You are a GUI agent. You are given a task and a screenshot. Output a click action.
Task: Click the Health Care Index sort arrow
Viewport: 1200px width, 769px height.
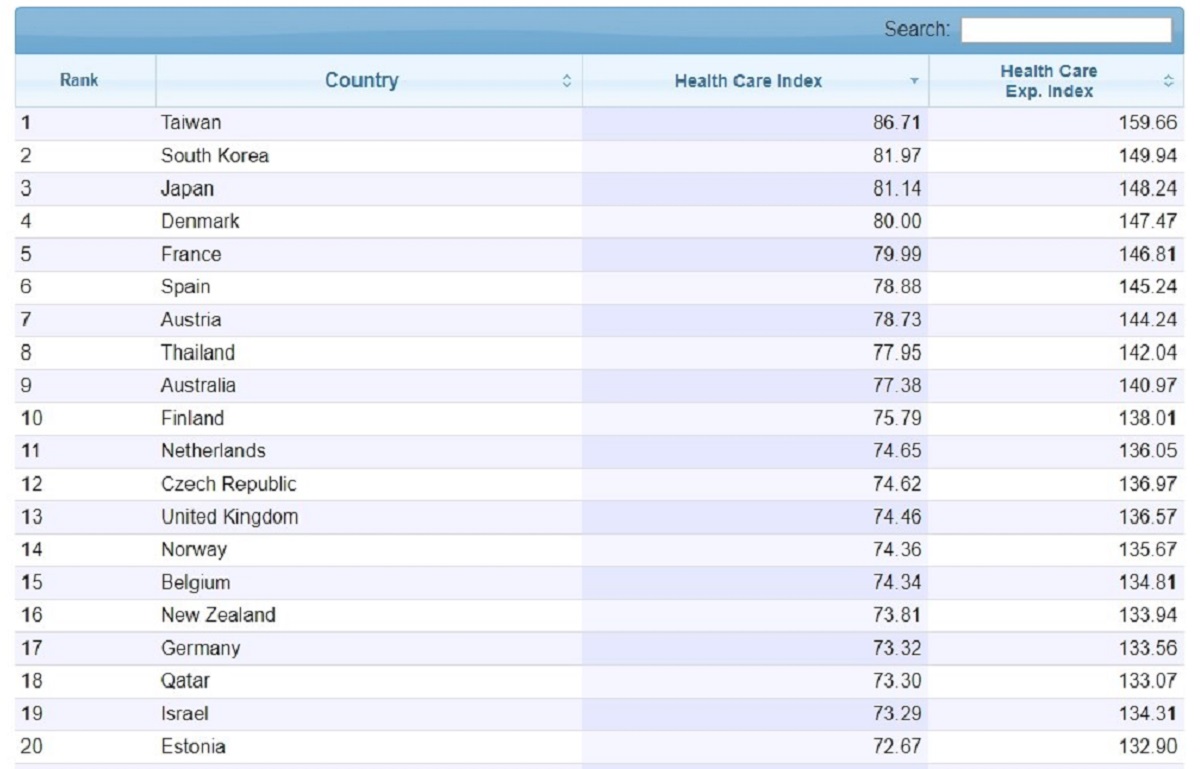click(x=914, y=81)
